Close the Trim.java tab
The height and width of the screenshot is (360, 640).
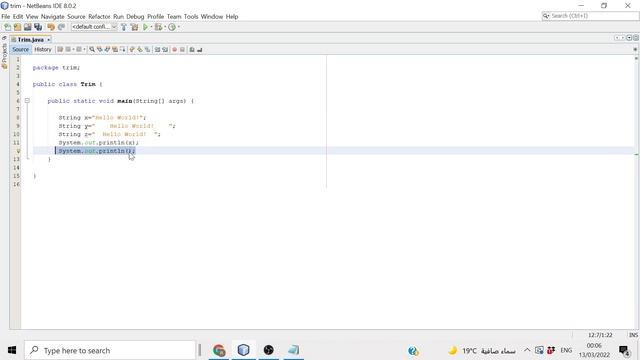(49, 40)
